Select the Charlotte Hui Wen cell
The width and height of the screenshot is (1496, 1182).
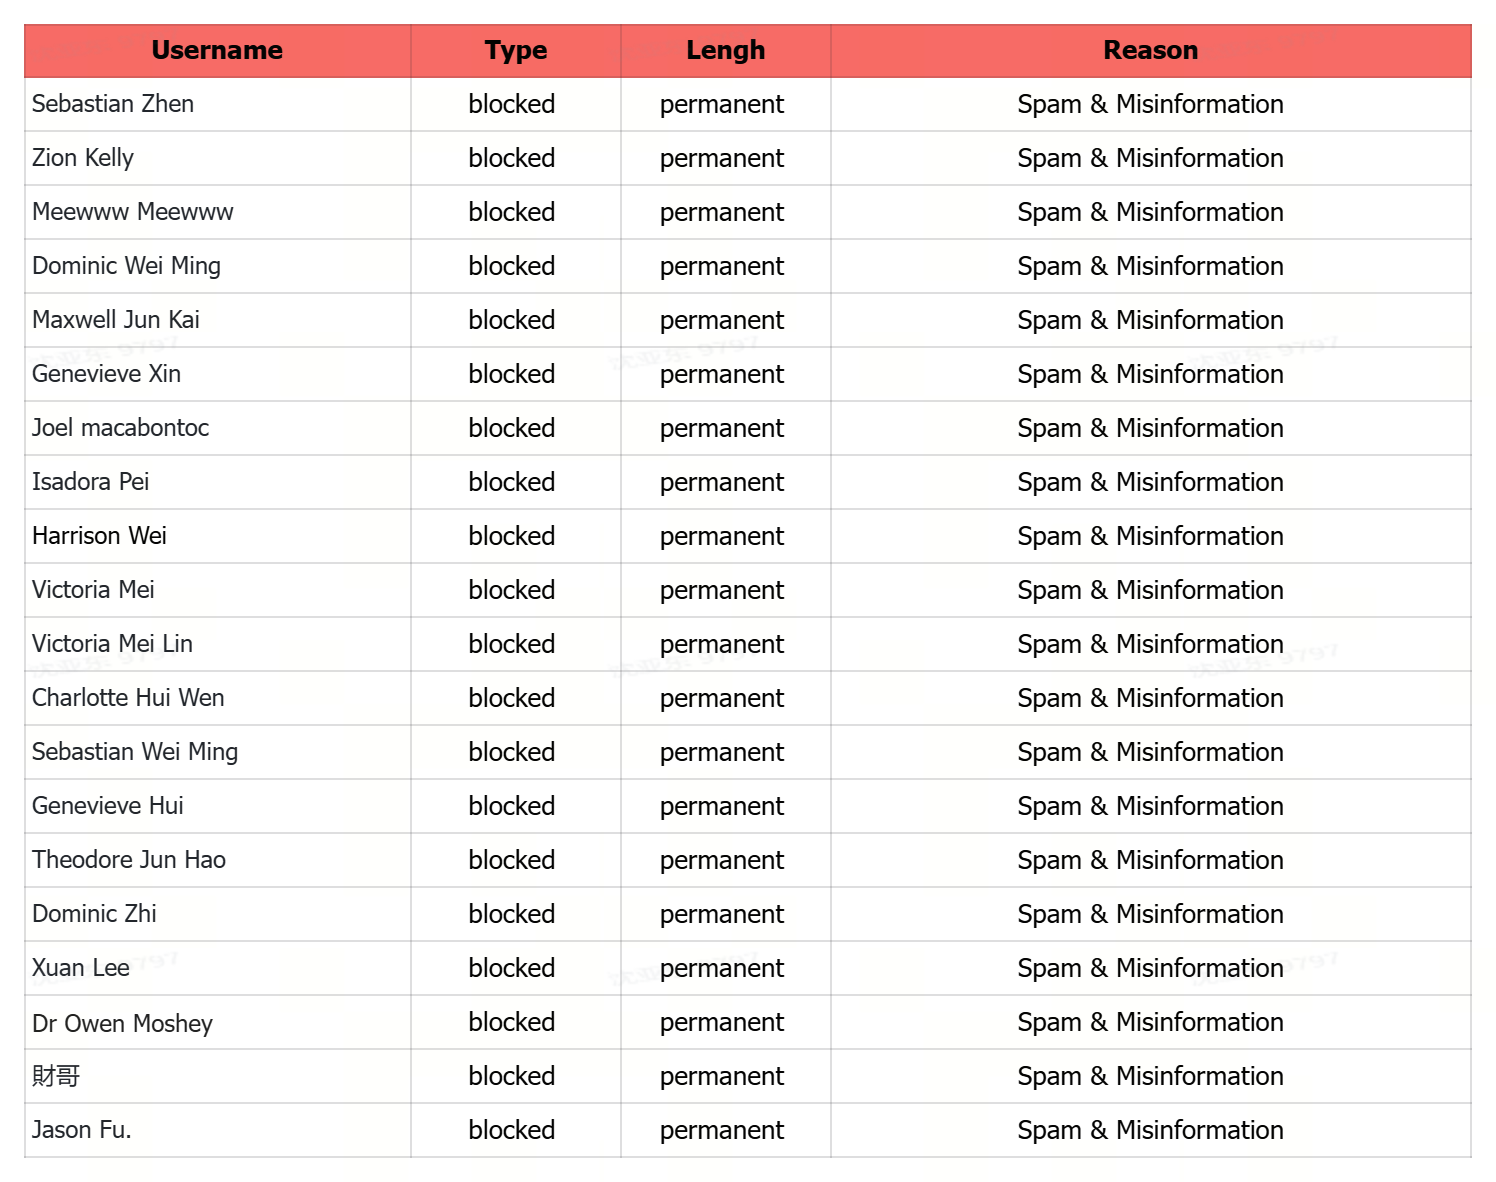click(128, 698)
